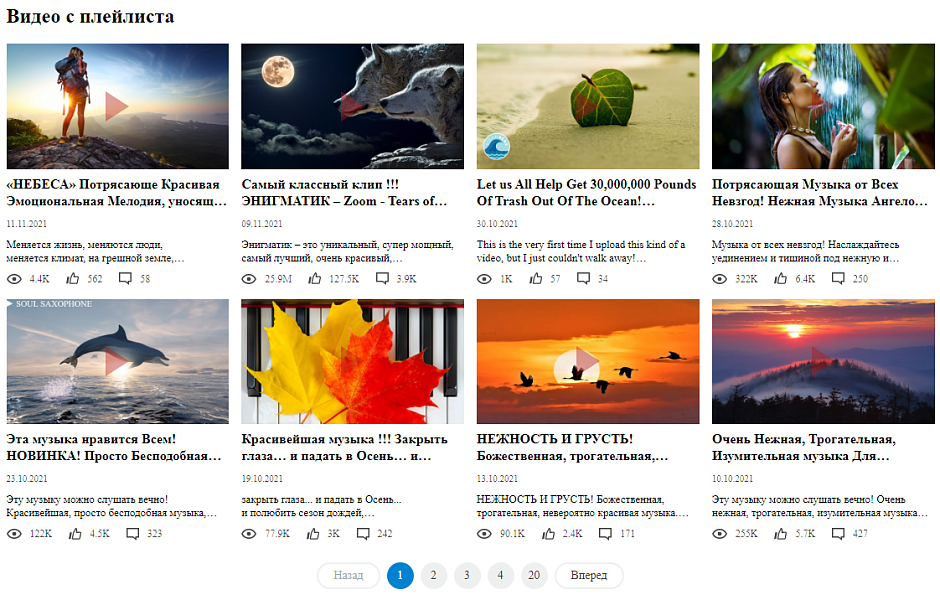Click the Назад previous page button
Viewport: 940px width, 600px height.
(x=348, y=576)
